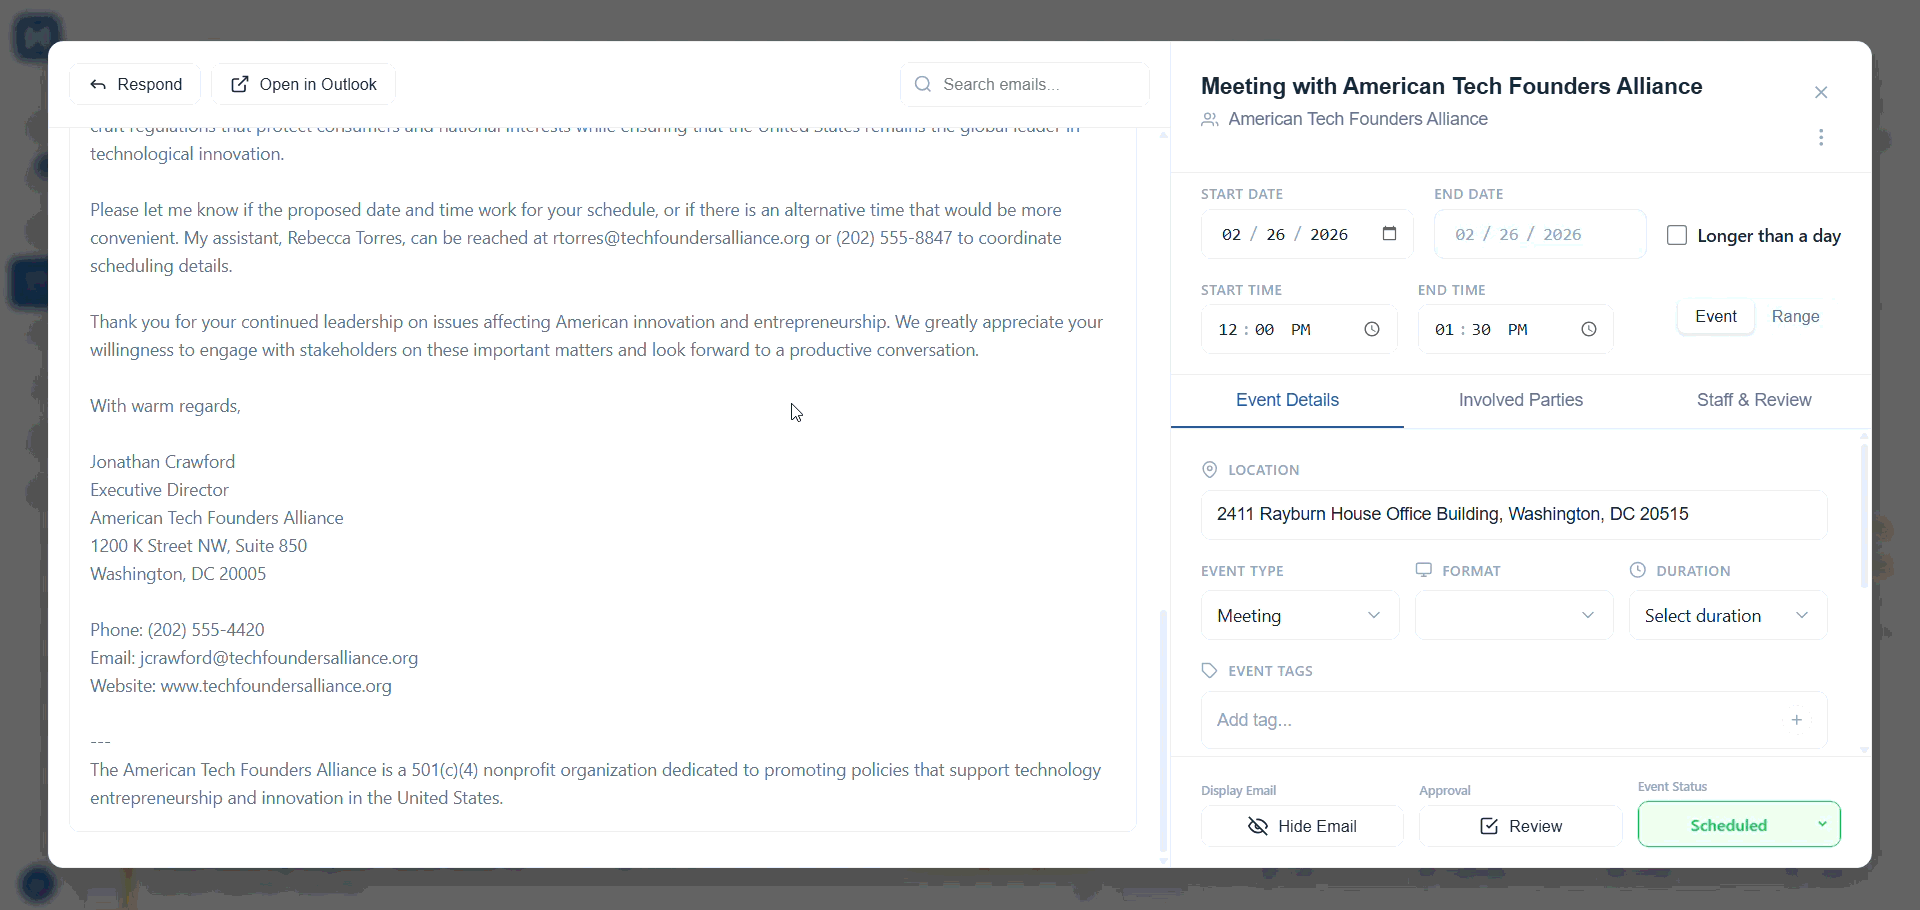Viewport: 1920px width, 910px height.
Task: Open the three-dot more options menu
Action: tap(1821, 138)
